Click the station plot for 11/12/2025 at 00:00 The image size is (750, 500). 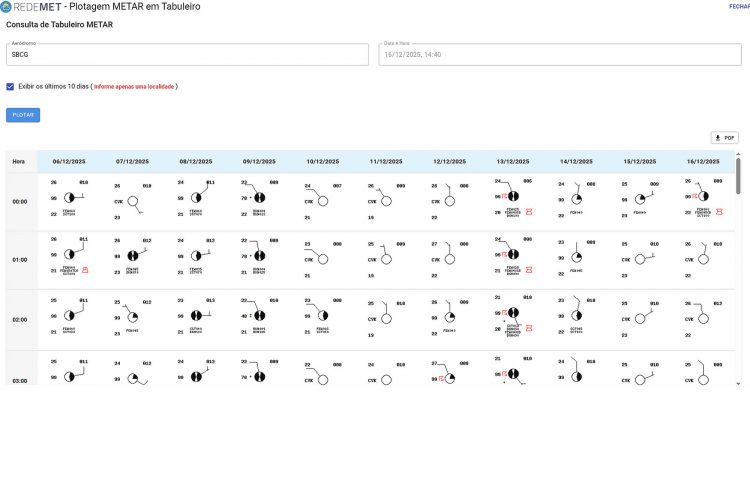(386, 200)
